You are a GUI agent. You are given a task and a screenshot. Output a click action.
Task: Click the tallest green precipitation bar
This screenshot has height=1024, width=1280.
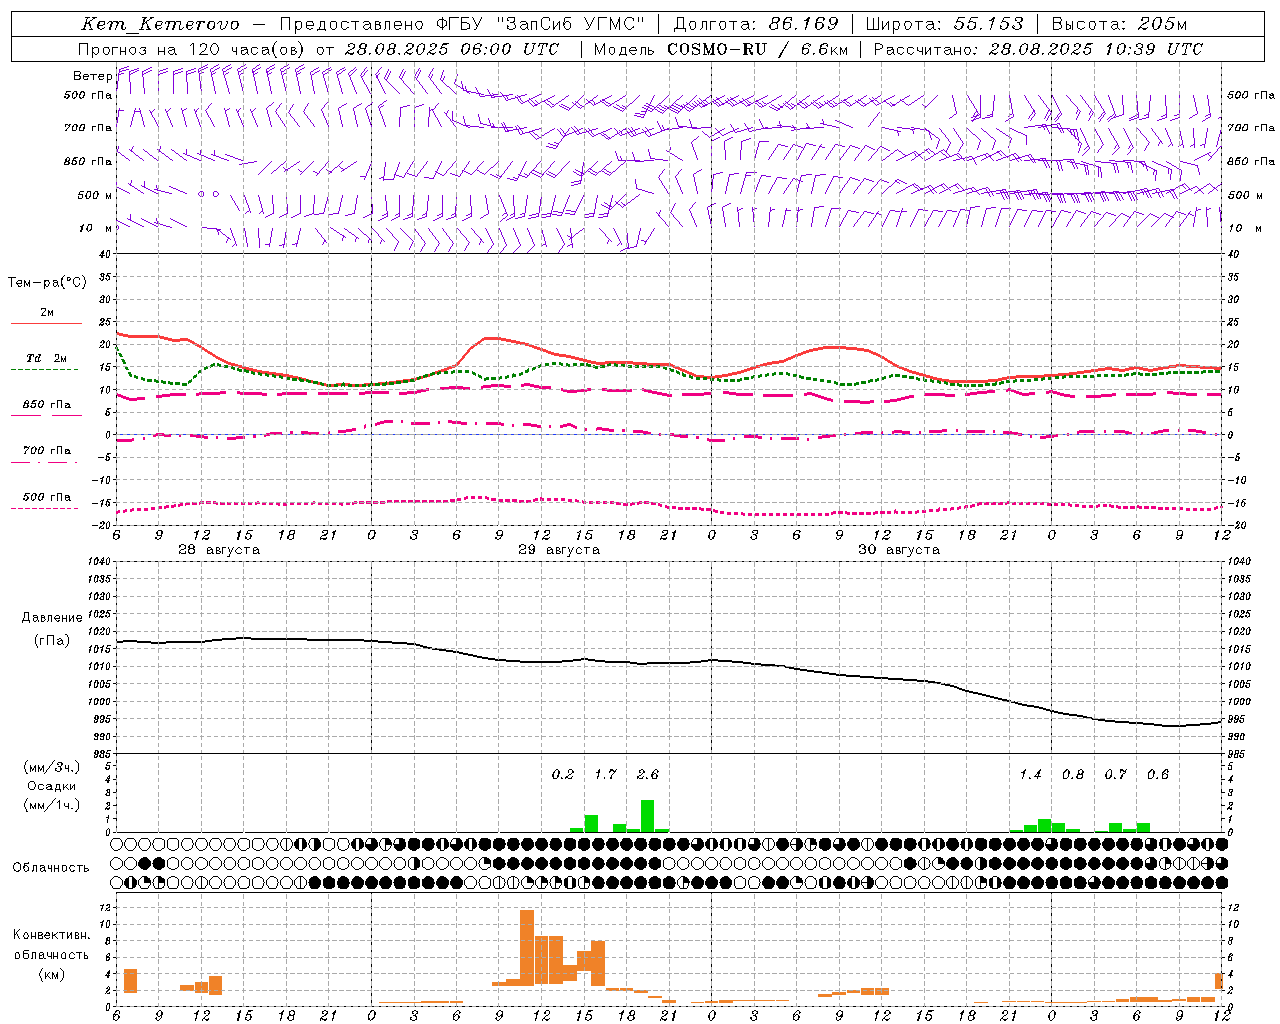(x=647, y=816)
